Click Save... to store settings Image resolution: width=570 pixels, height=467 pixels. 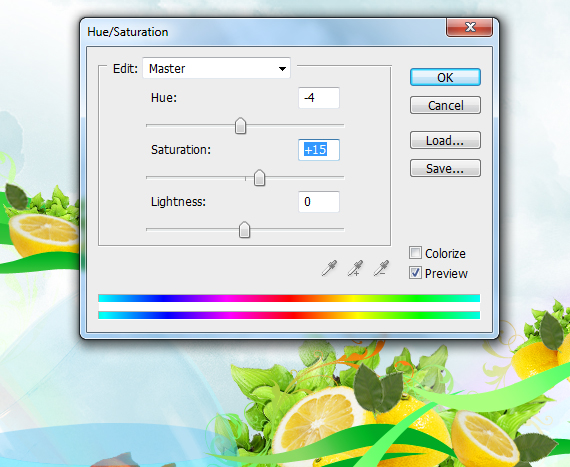445,168
